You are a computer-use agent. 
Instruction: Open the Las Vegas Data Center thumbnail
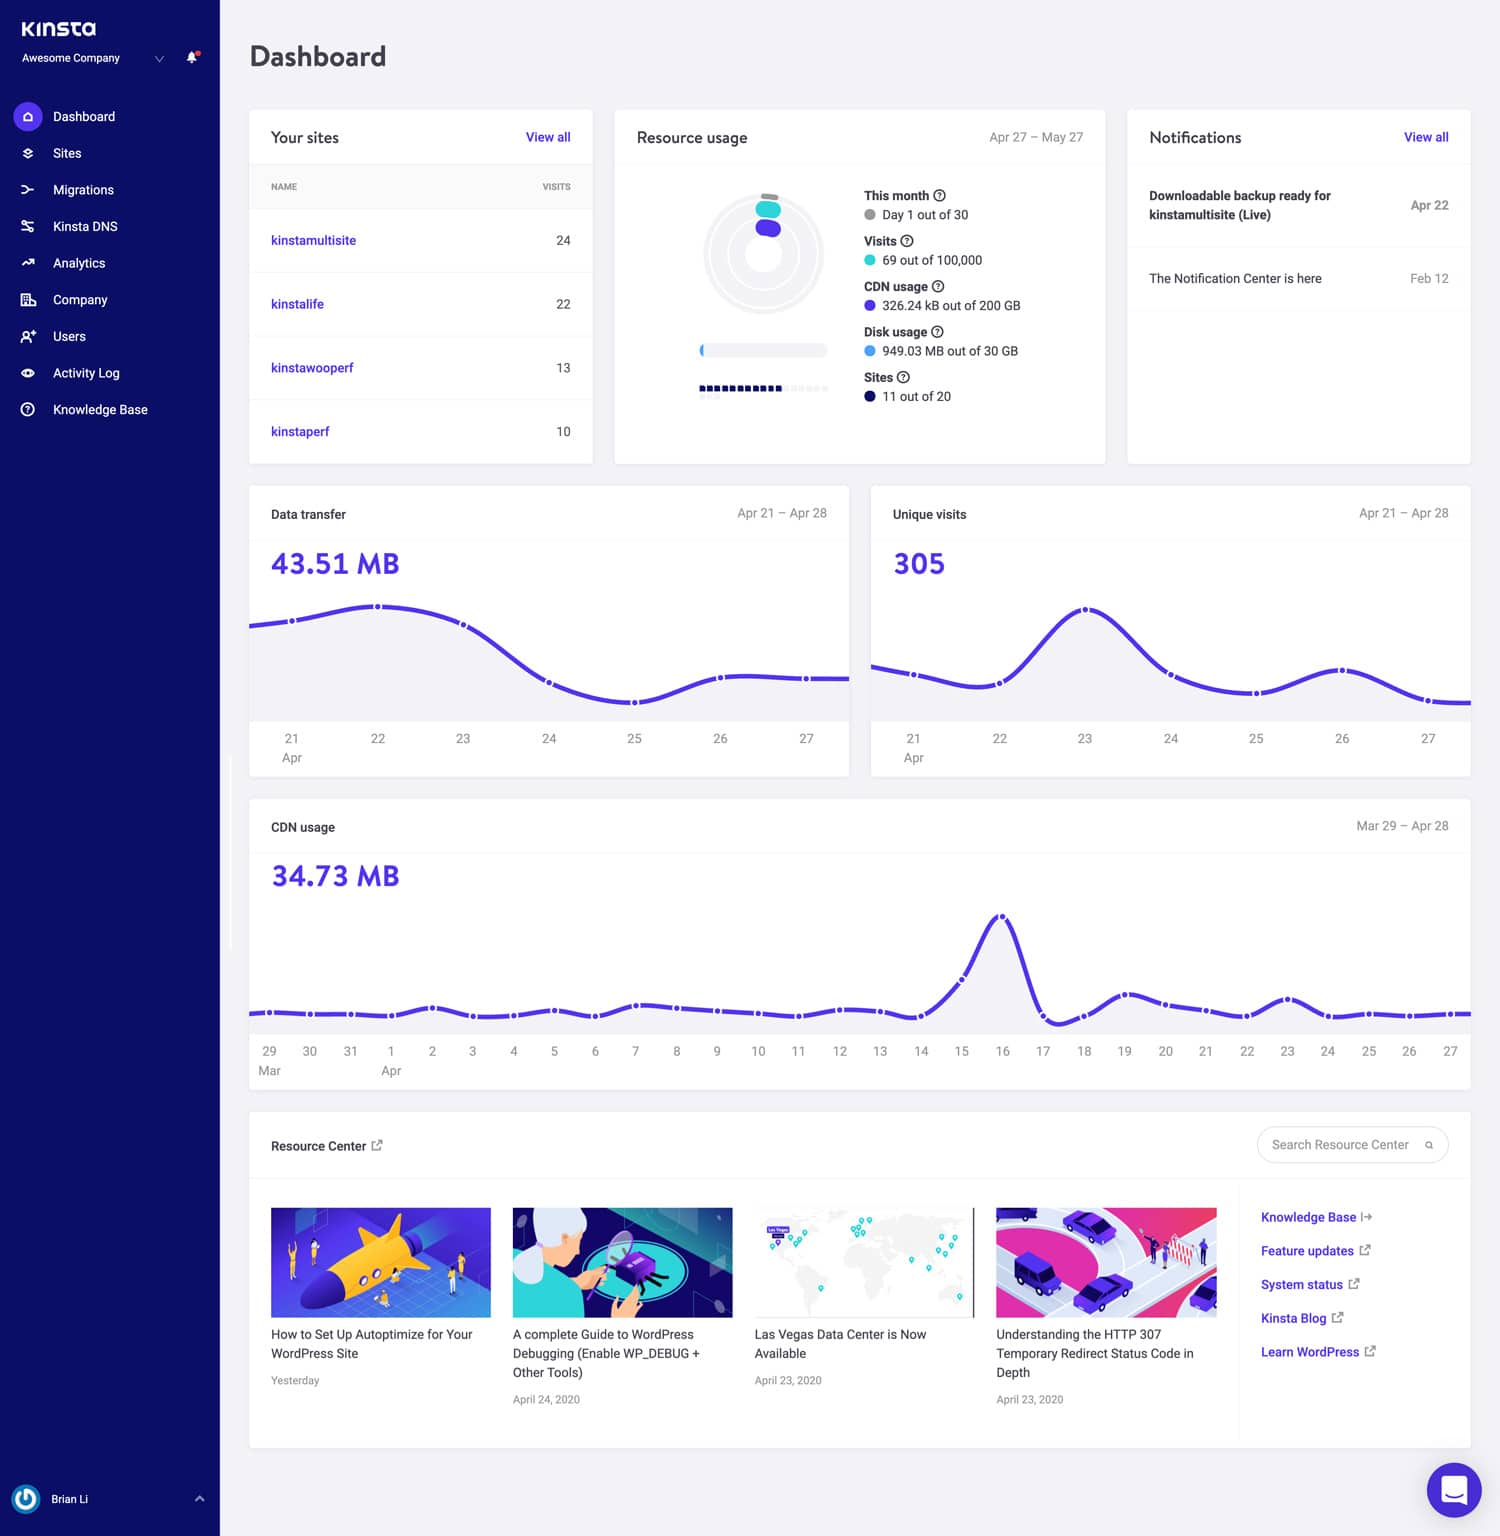(x=863, y=1262)
